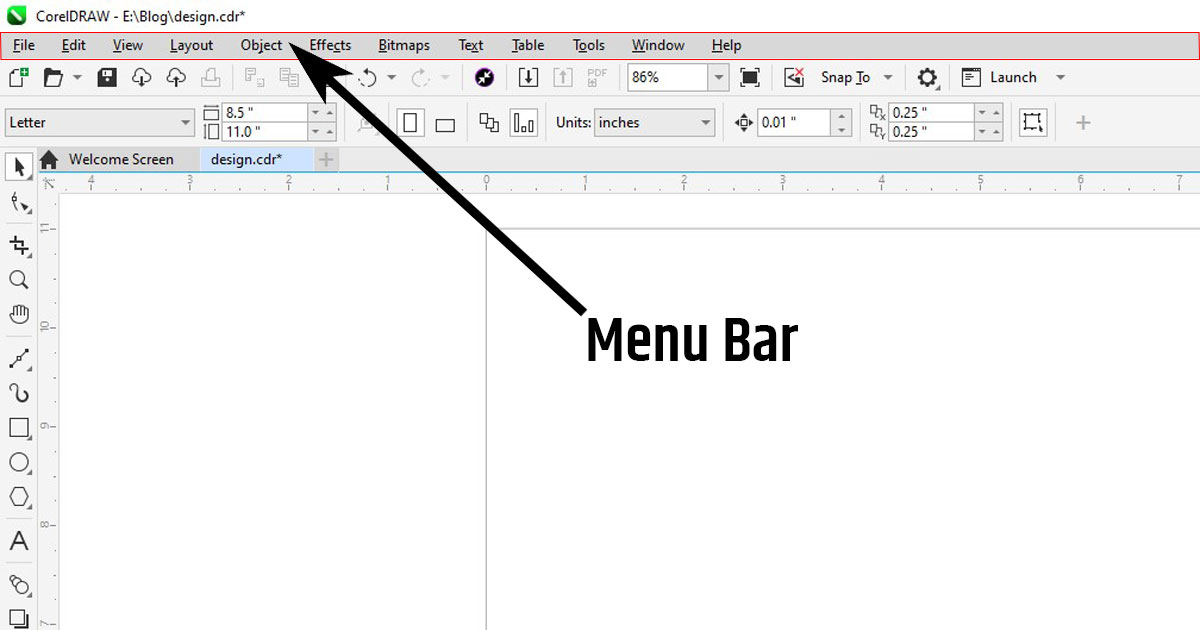Click the Launch button
1200x630 pixels.
coord(1012,77)
